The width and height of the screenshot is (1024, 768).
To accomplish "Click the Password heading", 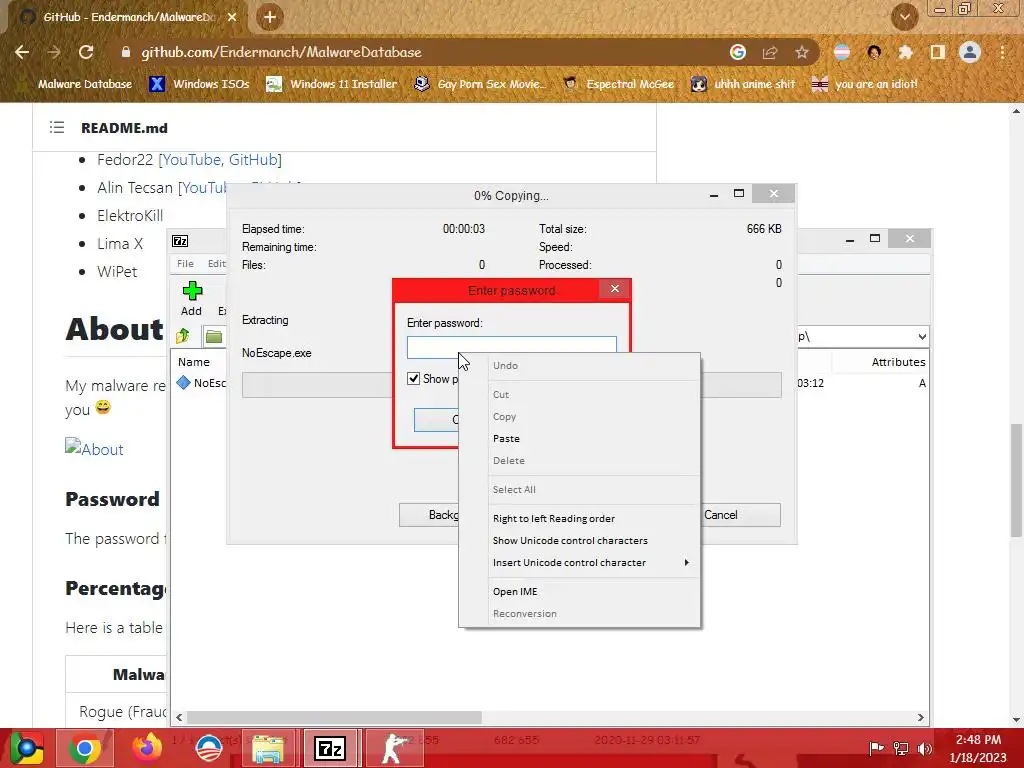I will (112, 499).
